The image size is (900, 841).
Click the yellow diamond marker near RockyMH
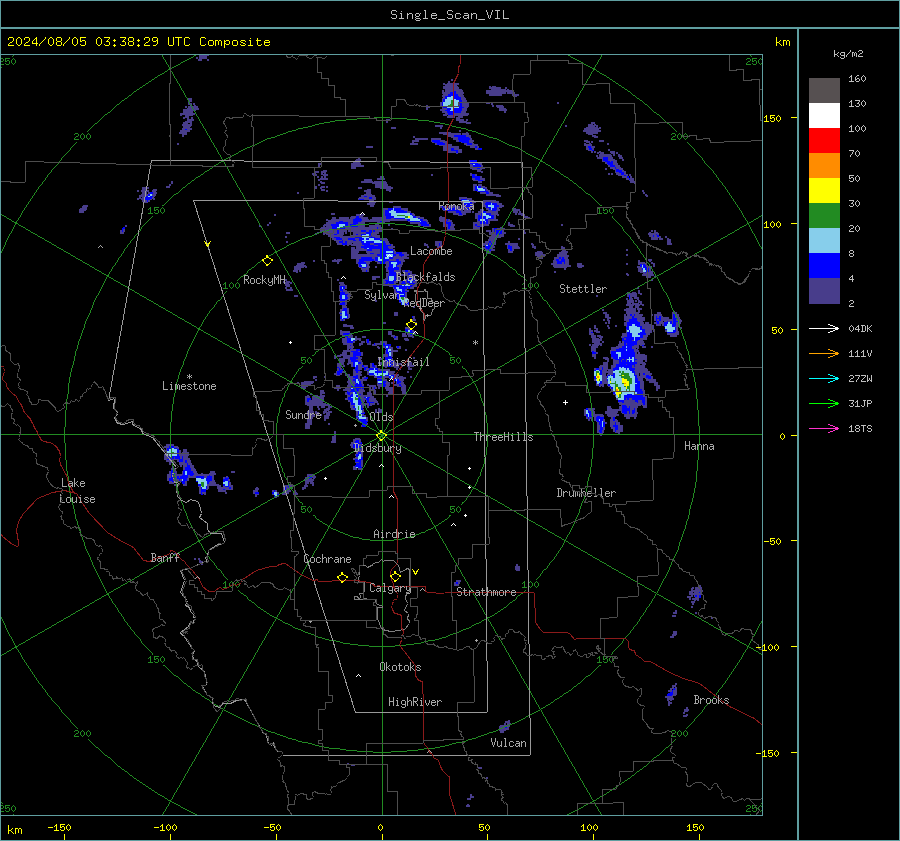[267, 261]
